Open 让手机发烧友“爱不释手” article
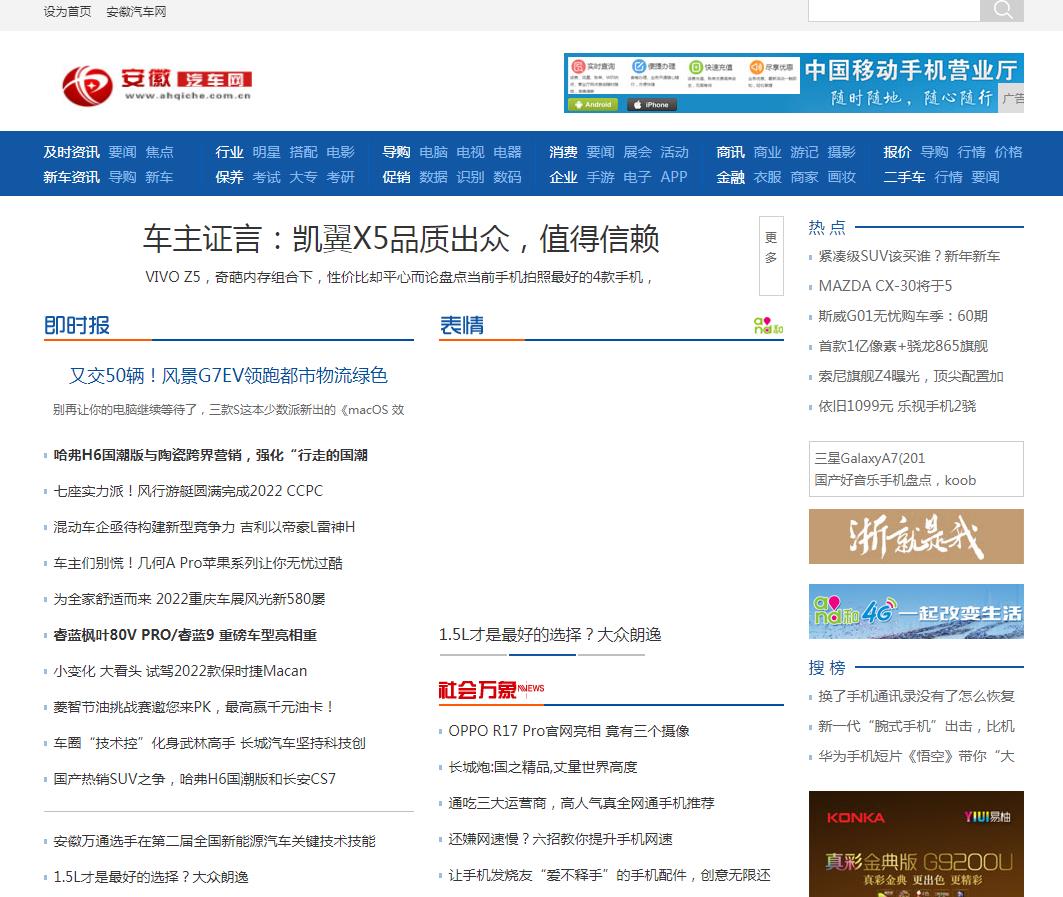Image resolution: width=1063 pixels, height=897 pixels. click(609, 875)
